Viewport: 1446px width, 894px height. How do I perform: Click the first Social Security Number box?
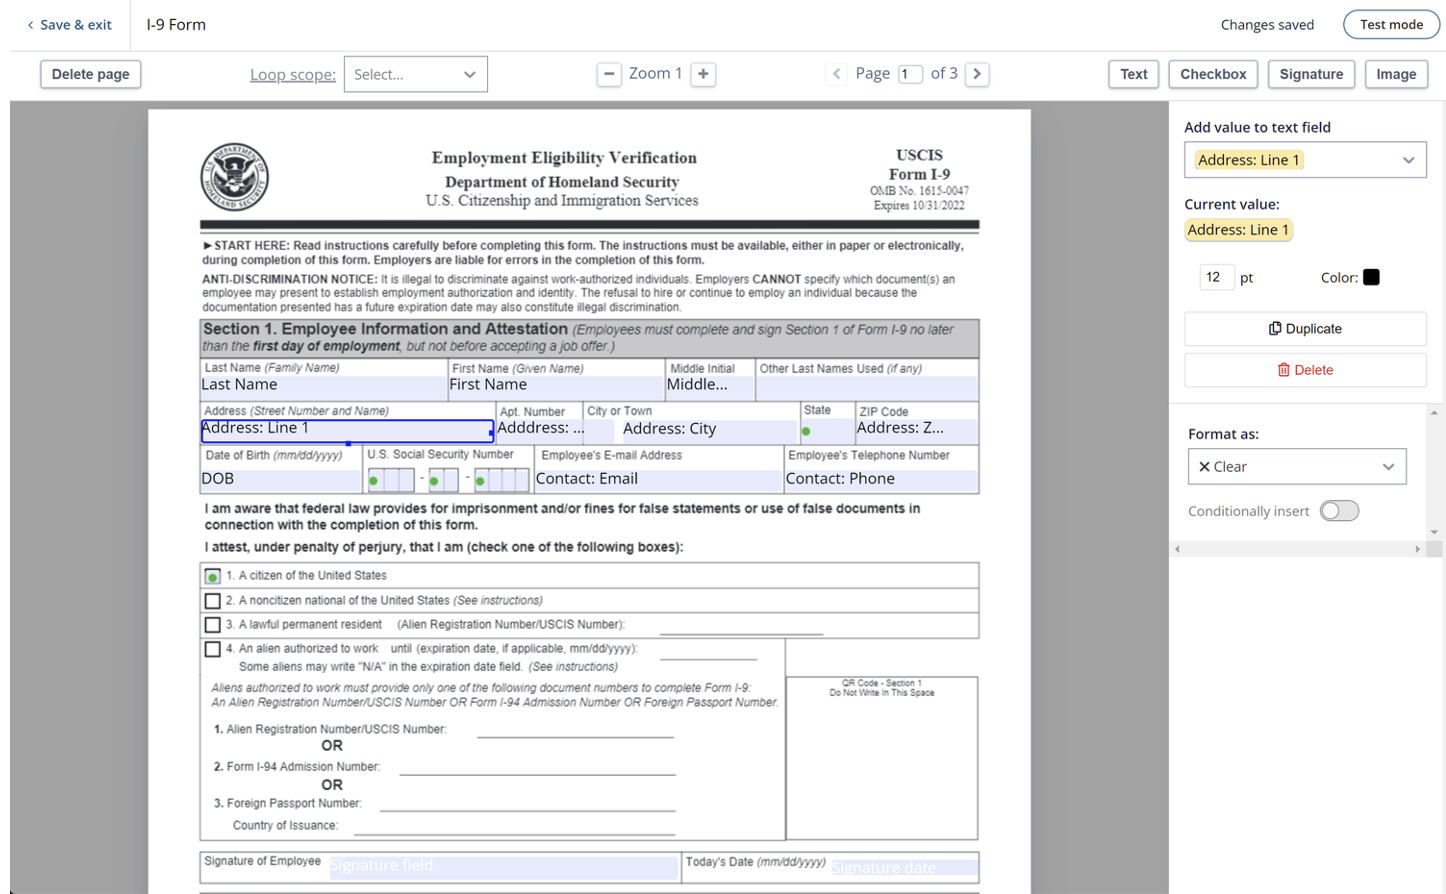pos(391,480)
